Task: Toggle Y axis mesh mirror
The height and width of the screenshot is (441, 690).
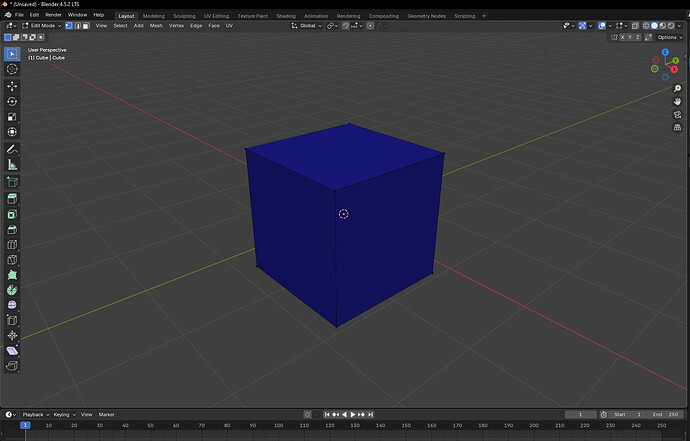Action: [630, 37]
